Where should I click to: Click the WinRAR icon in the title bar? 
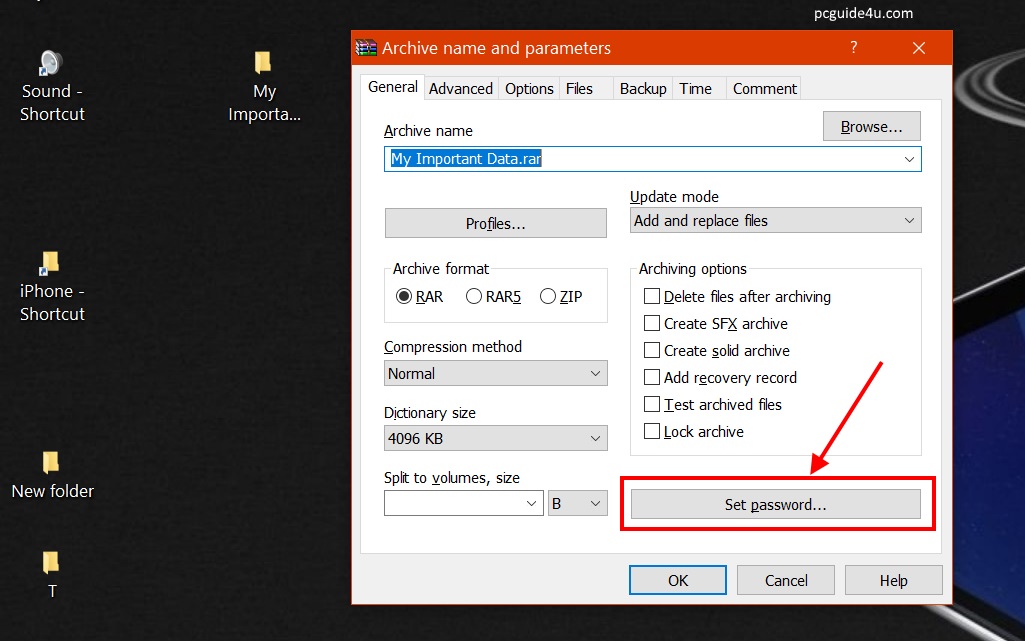[367, 48]
